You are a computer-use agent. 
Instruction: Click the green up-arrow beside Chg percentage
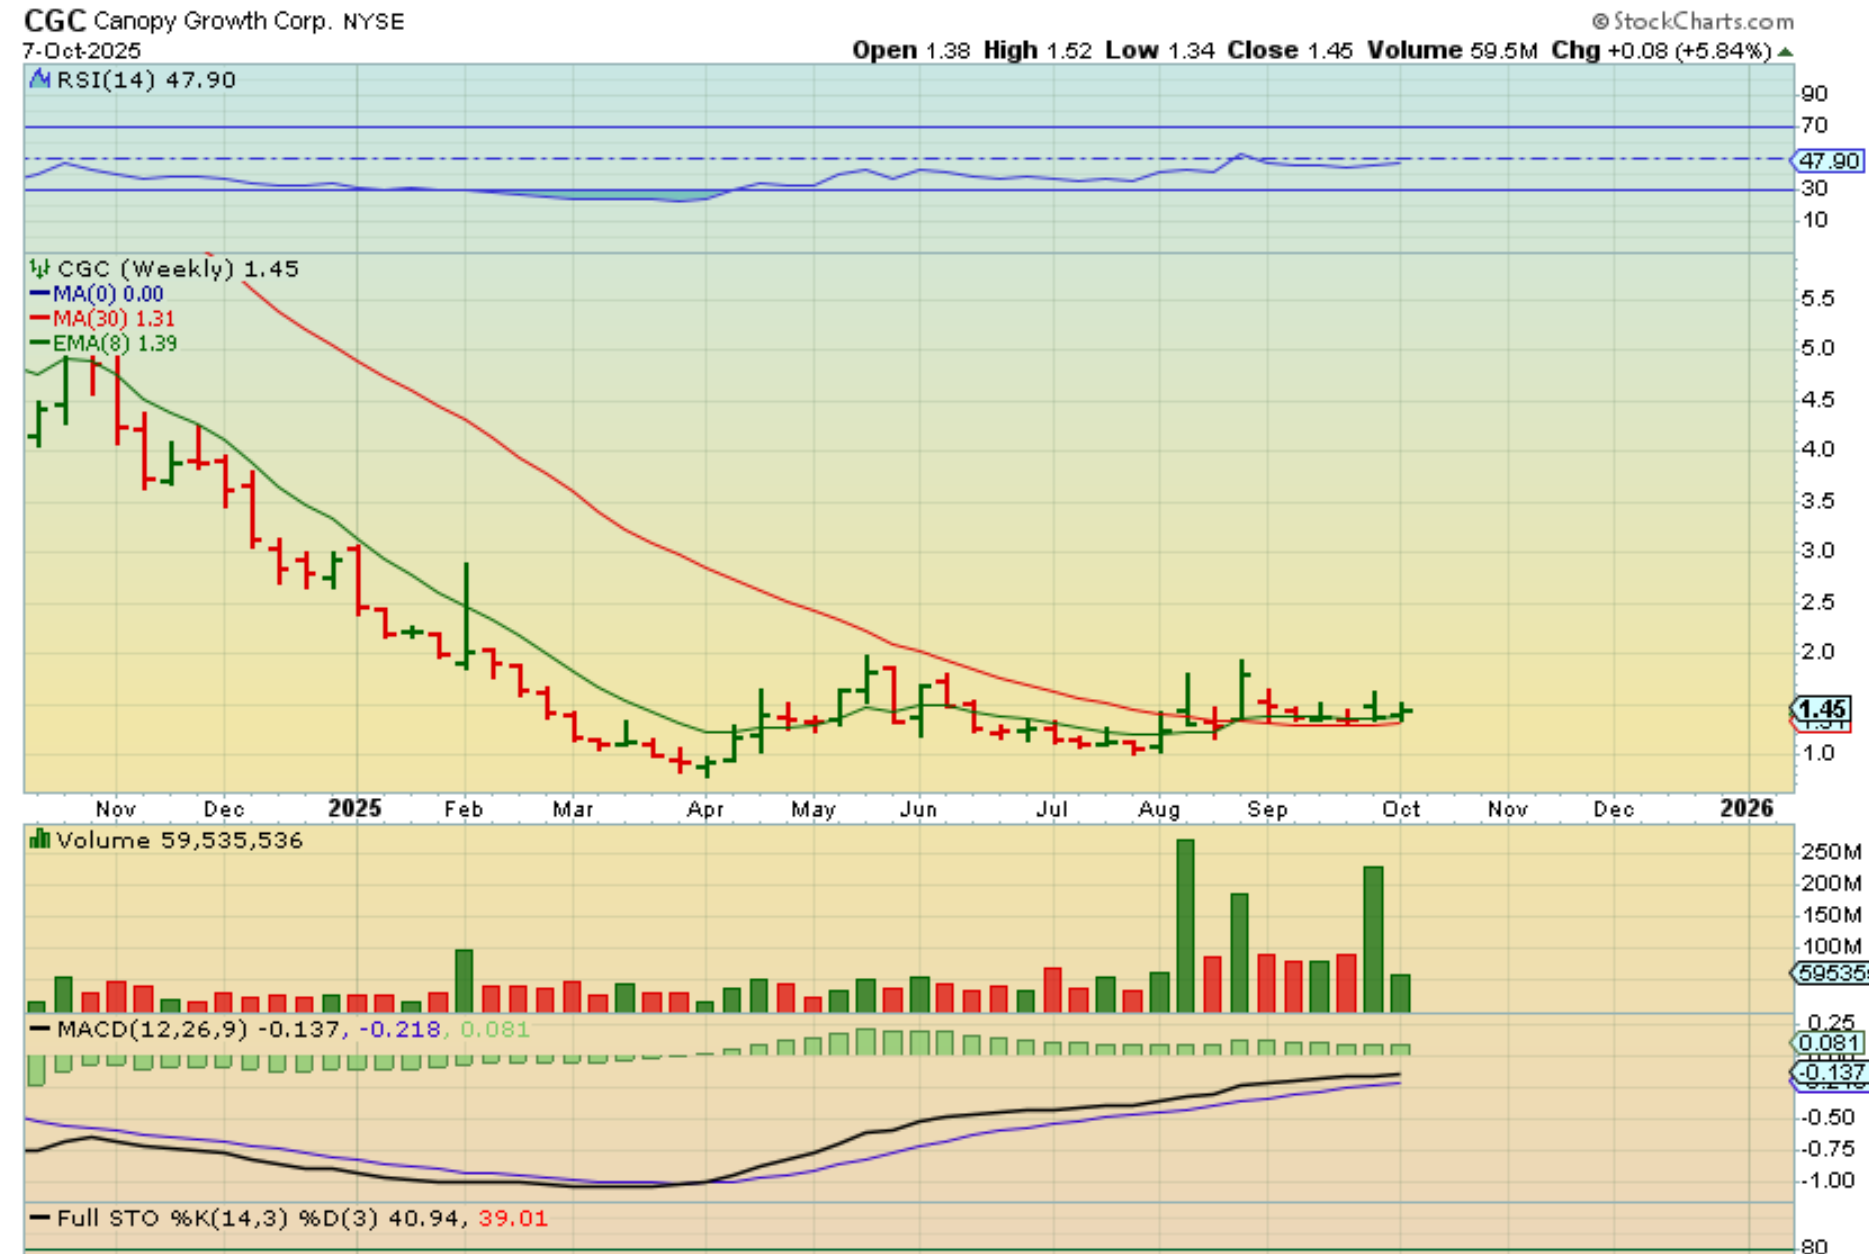tap(1785, 51)
